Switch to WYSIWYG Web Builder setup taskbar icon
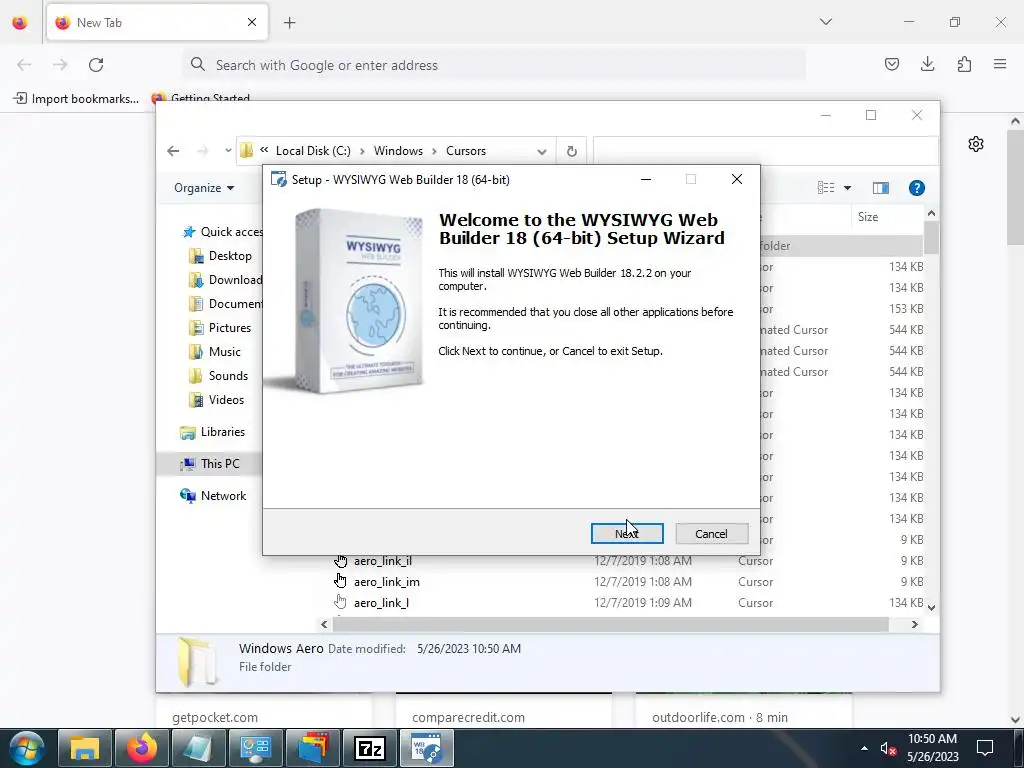 point(427,748)
